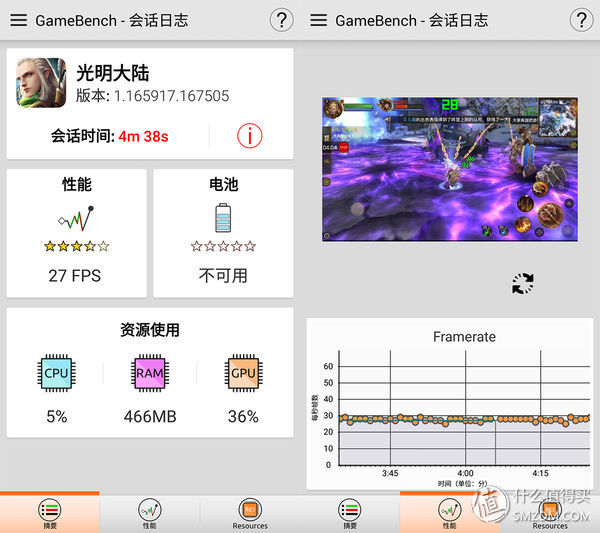Tap the 光明大陆 game app icon
Screen dimensions: 600x533
pos(41,83)
